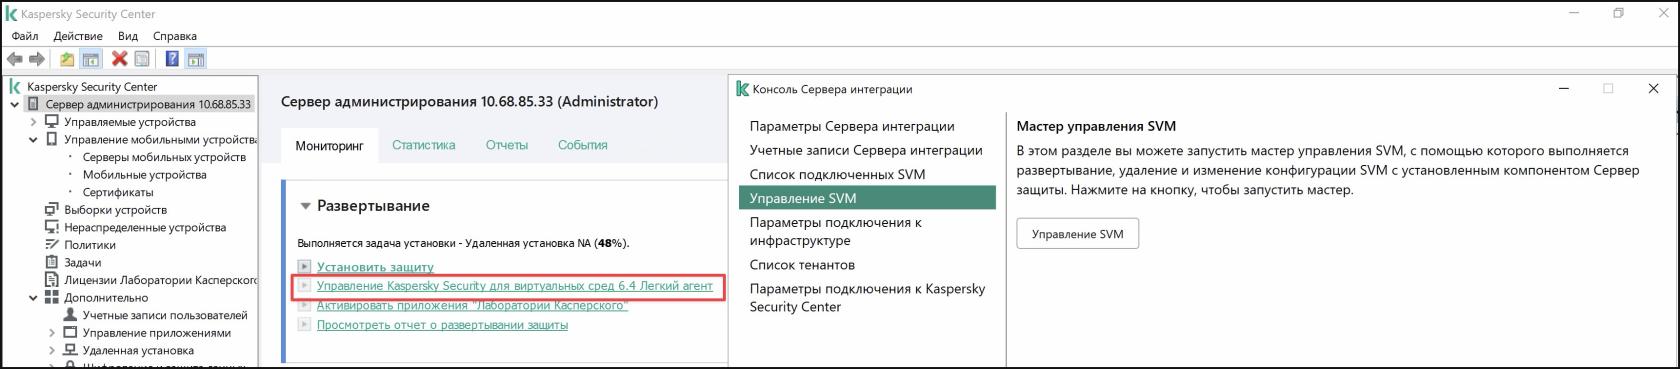1680x369 pixels.
Task: Click Управление Kaspersky Security для виртуальных сред link
Action: click(515, 286)
